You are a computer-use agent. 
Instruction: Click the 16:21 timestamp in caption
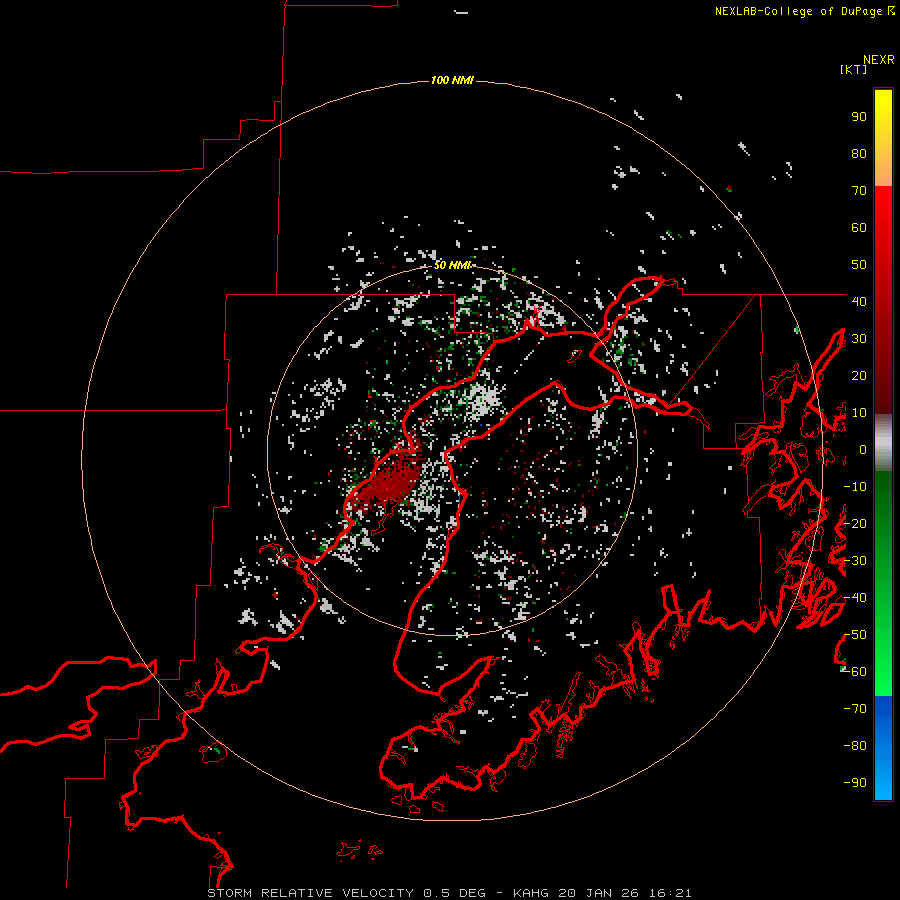[x=670, y=893]
